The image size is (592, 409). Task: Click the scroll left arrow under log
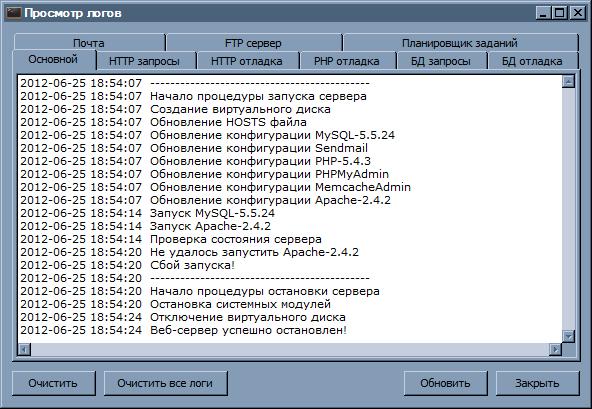click(x=24, y=350)
